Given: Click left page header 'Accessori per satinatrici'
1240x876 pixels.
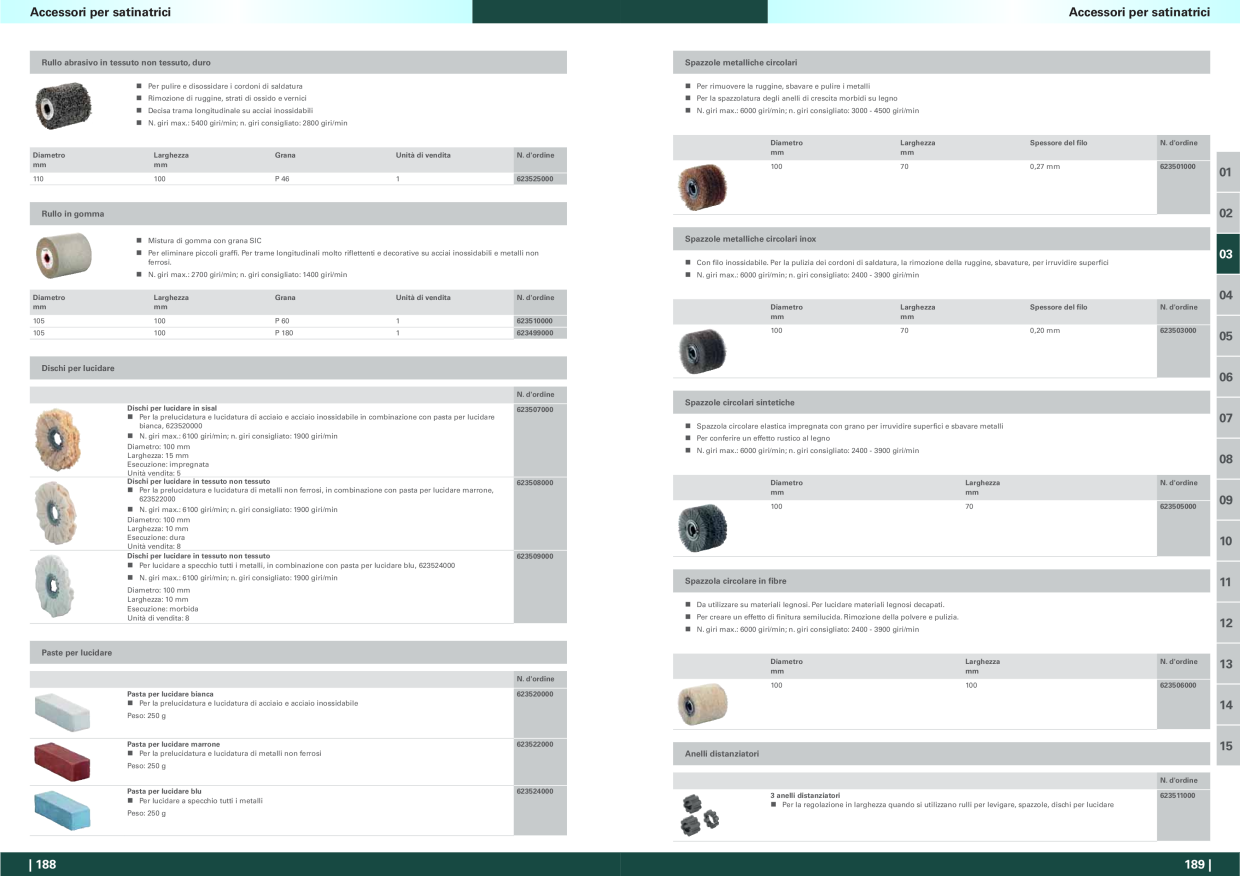Looking at the screenshot, I should click(x=101, y=12).
